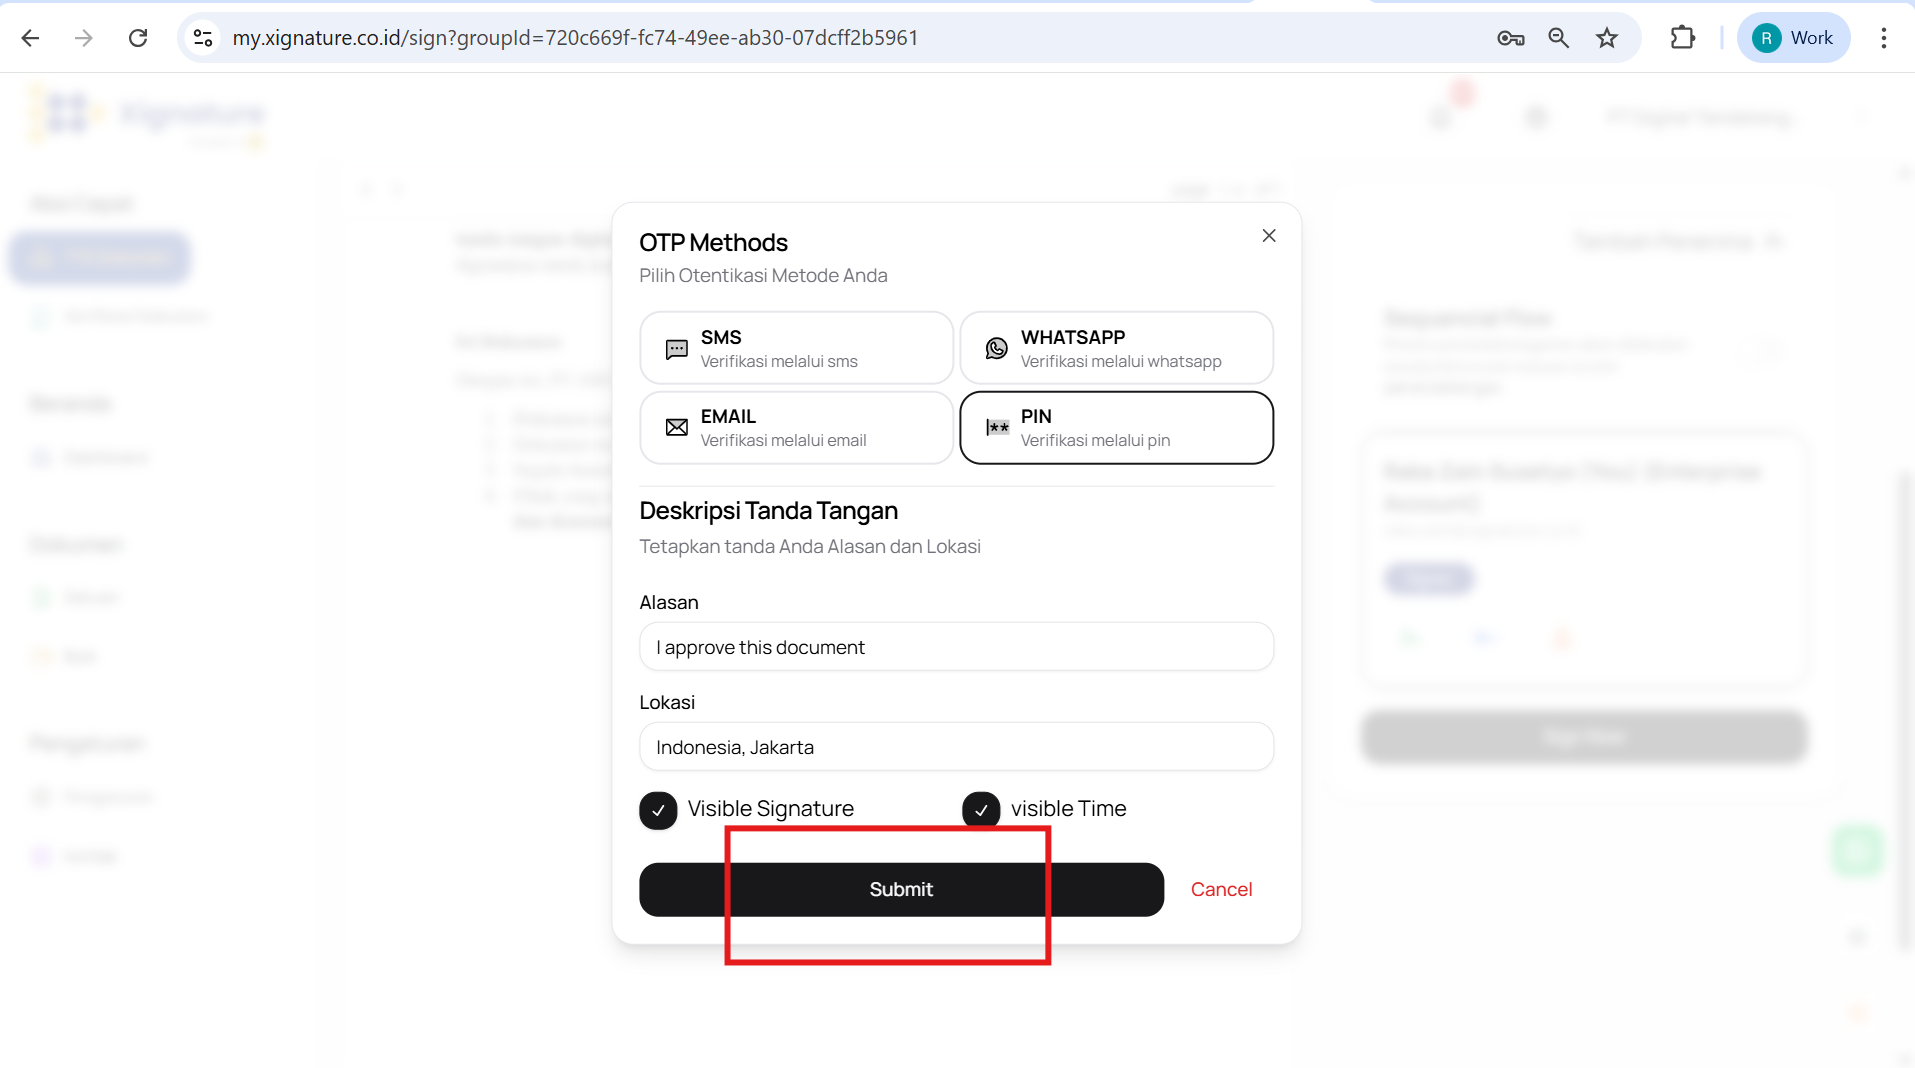1915x1068 pixels.
Task: Open the browser zoom indicator
Action: pos(1558,38)
